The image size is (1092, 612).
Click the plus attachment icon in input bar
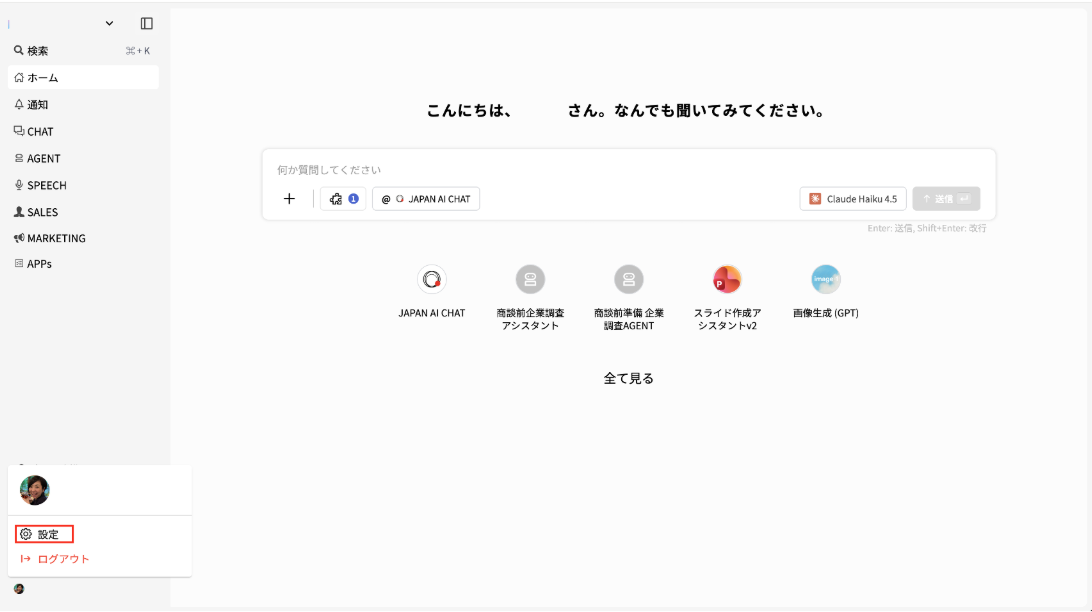coord(289,198)
